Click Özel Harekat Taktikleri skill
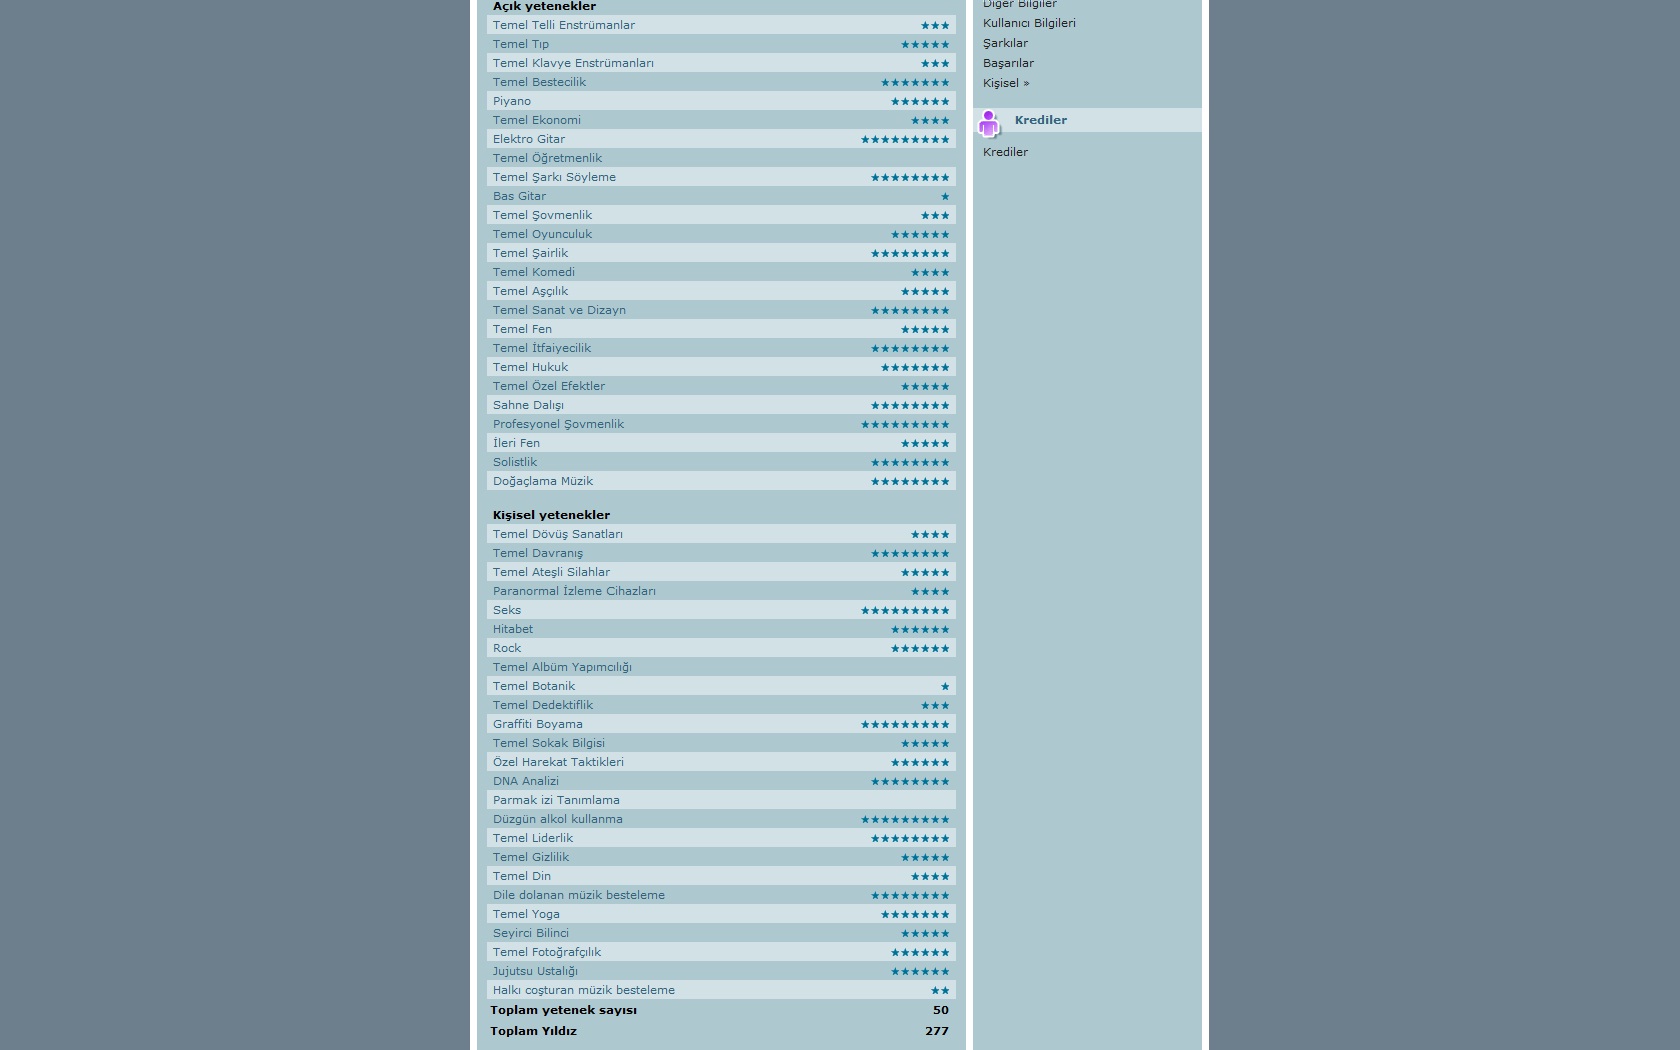This screenshot has width=1680, height=1050. [558, 762]
